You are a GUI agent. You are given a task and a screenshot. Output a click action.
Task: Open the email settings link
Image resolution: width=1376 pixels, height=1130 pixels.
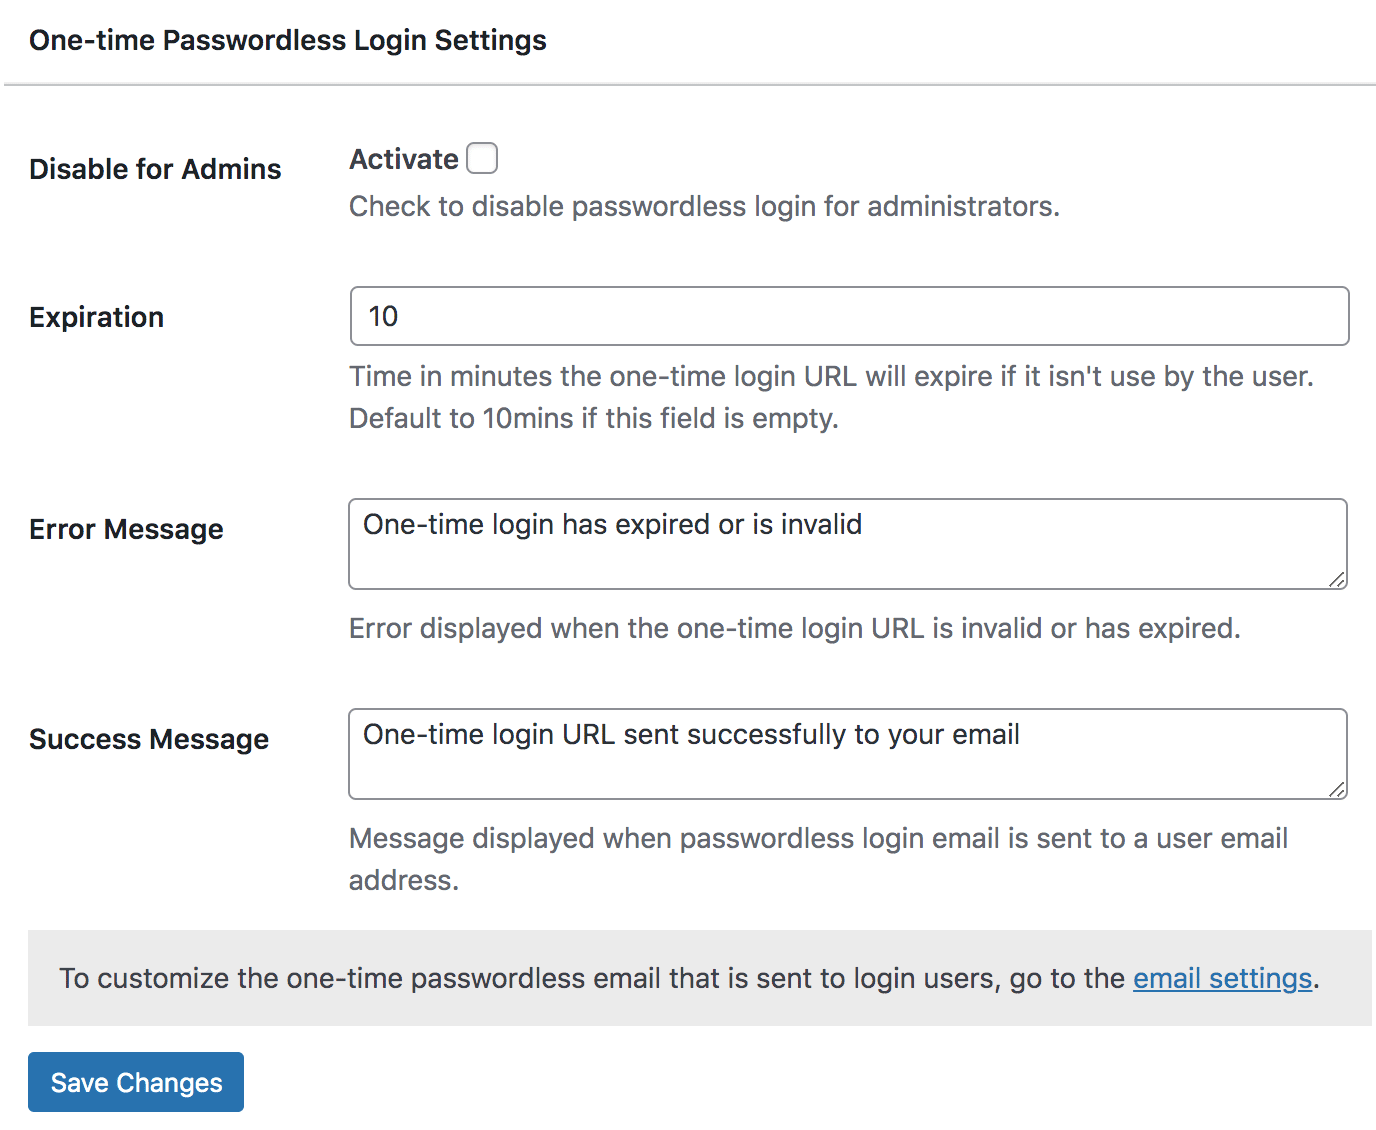[x=1222, y=978]
